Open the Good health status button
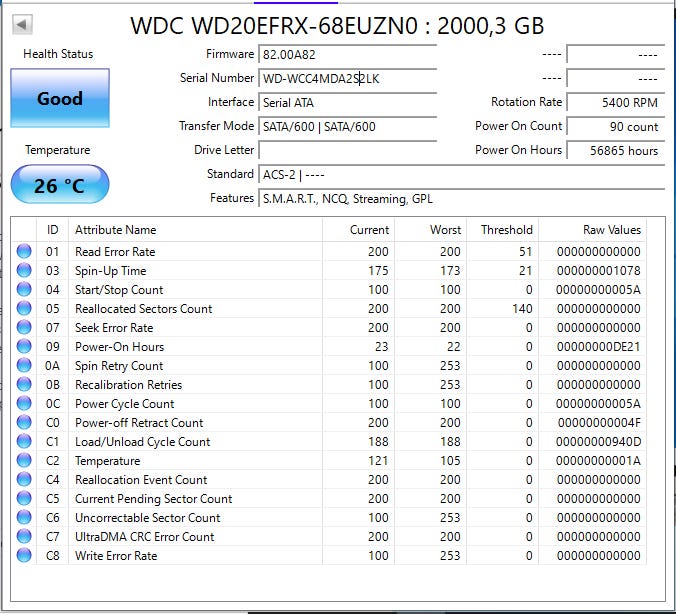Viewport: 676px width, 614px height. point(60,98)
